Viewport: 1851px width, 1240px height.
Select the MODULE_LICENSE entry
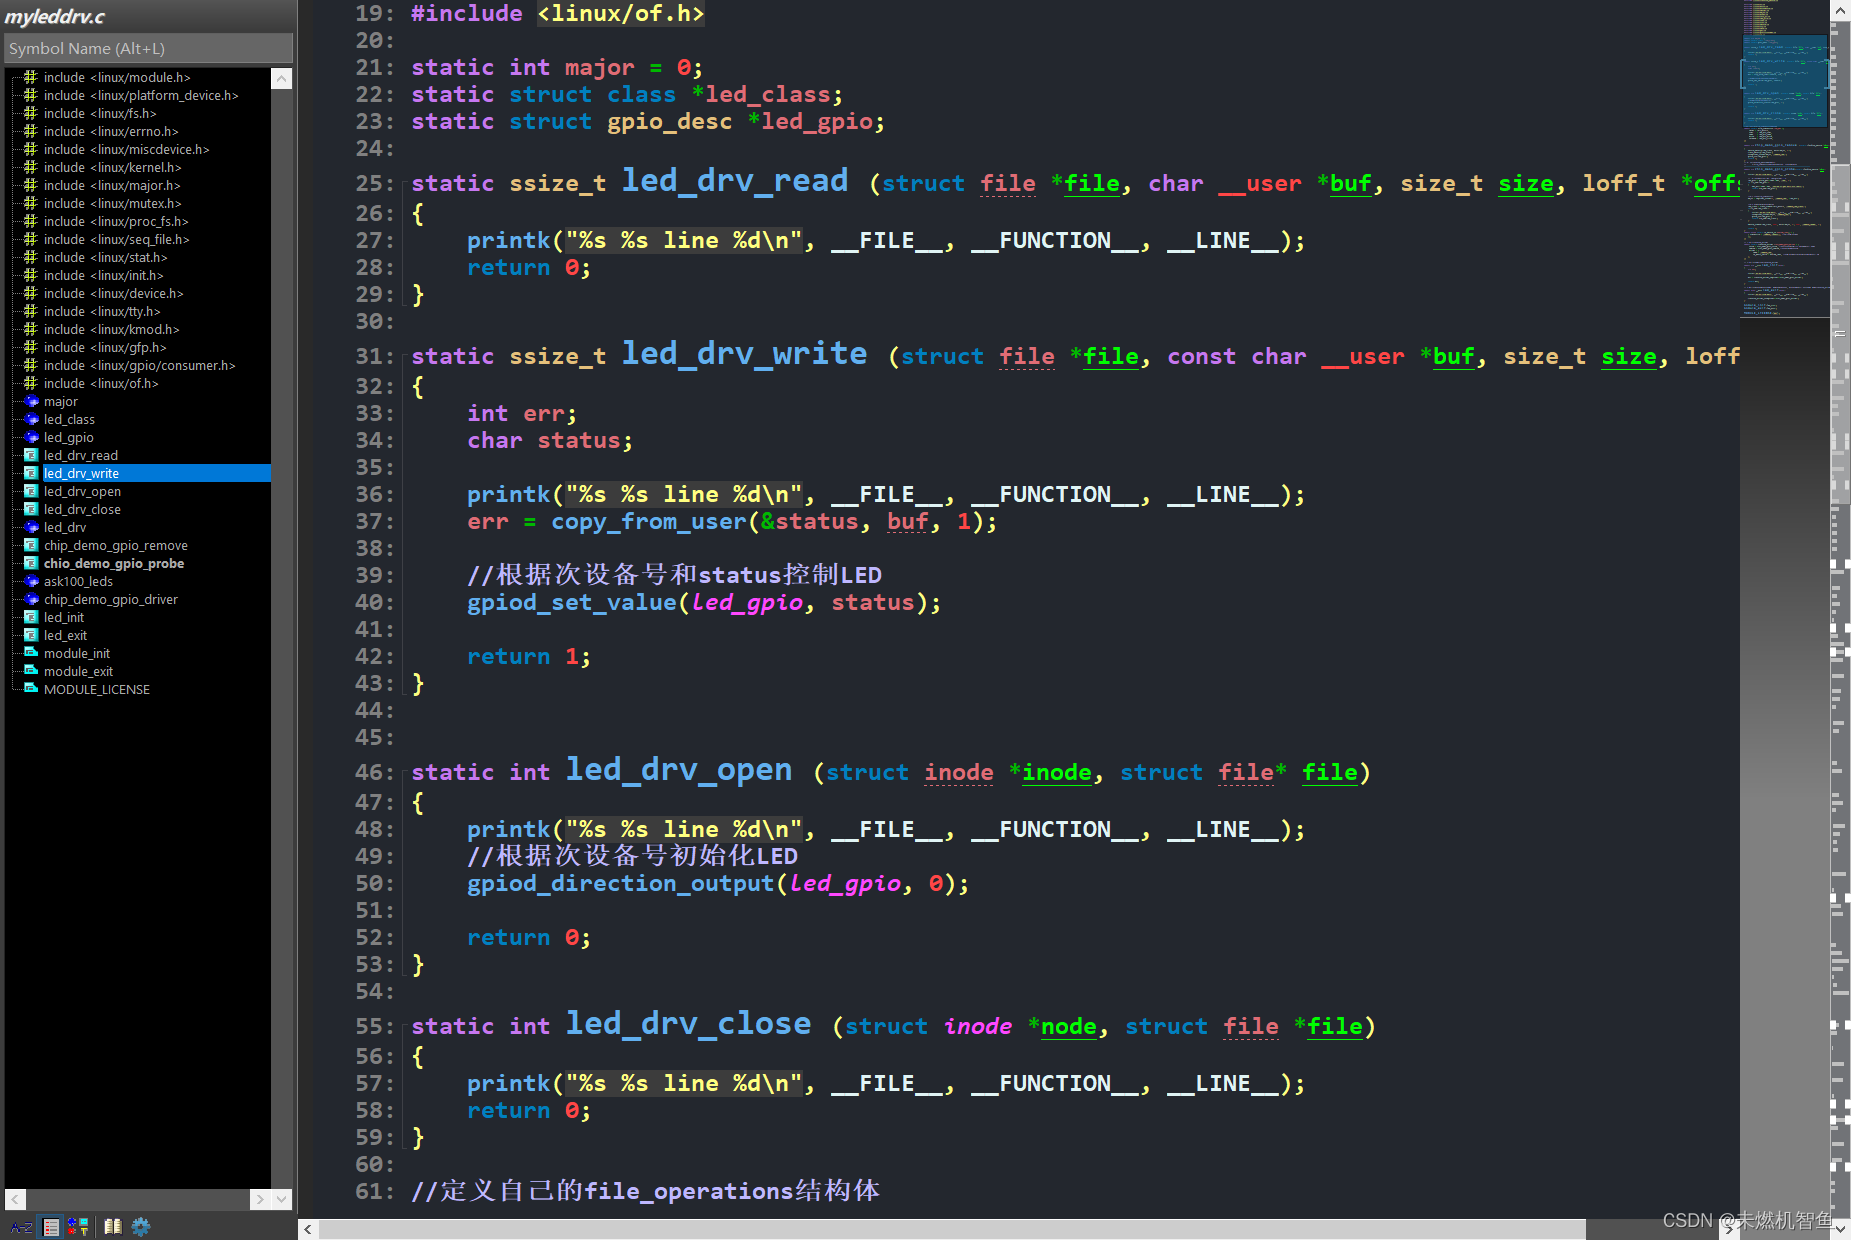click(96, 689)
